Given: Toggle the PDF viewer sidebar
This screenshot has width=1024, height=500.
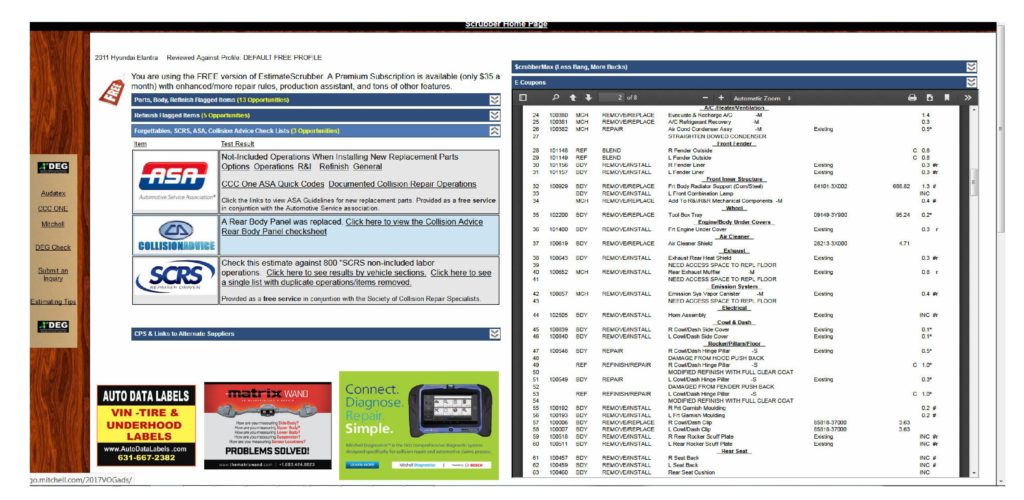Looking at the screenshot, I should pos(522,97).
